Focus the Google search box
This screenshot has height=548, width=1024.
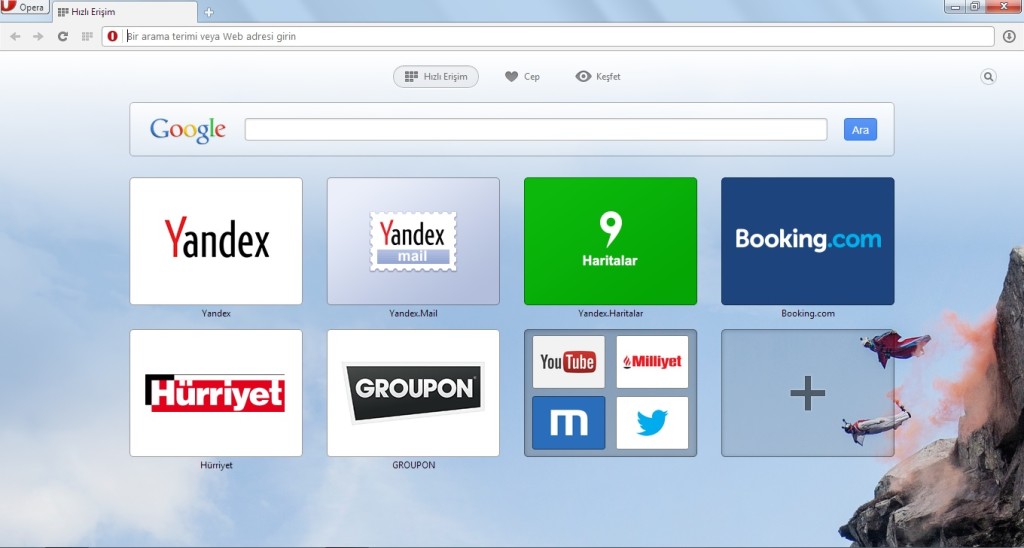point(536,129)
